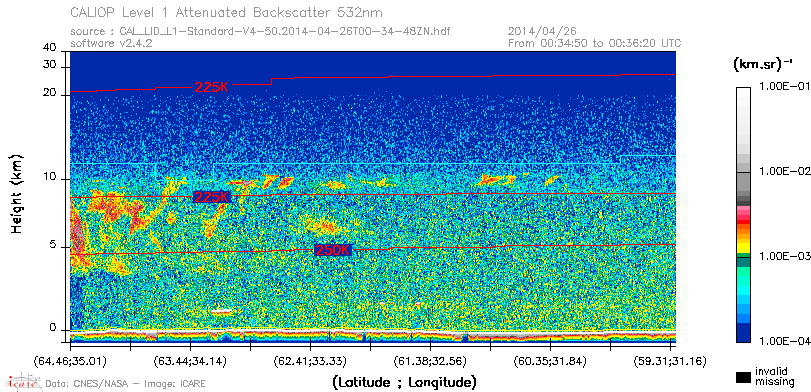
Task: Click the y-axis tick label 40
Action: [x=50, y=48]
